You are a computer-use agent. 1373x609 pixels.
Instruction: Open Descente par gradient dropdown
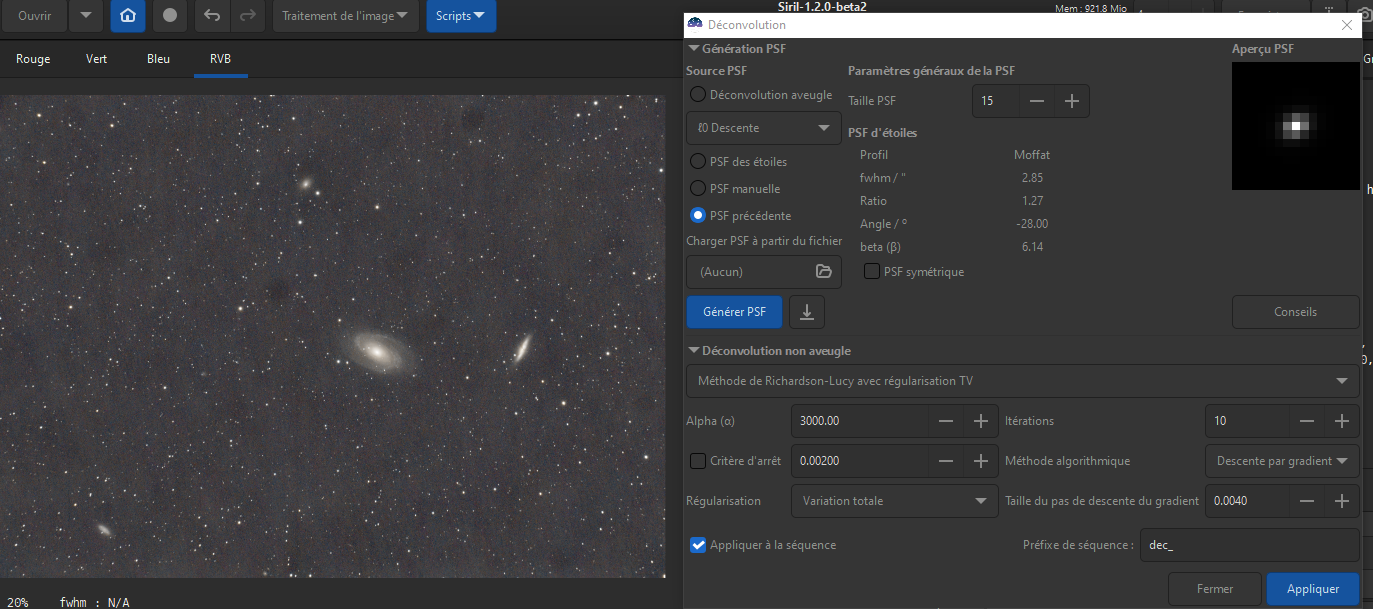tap(1282, 461)
